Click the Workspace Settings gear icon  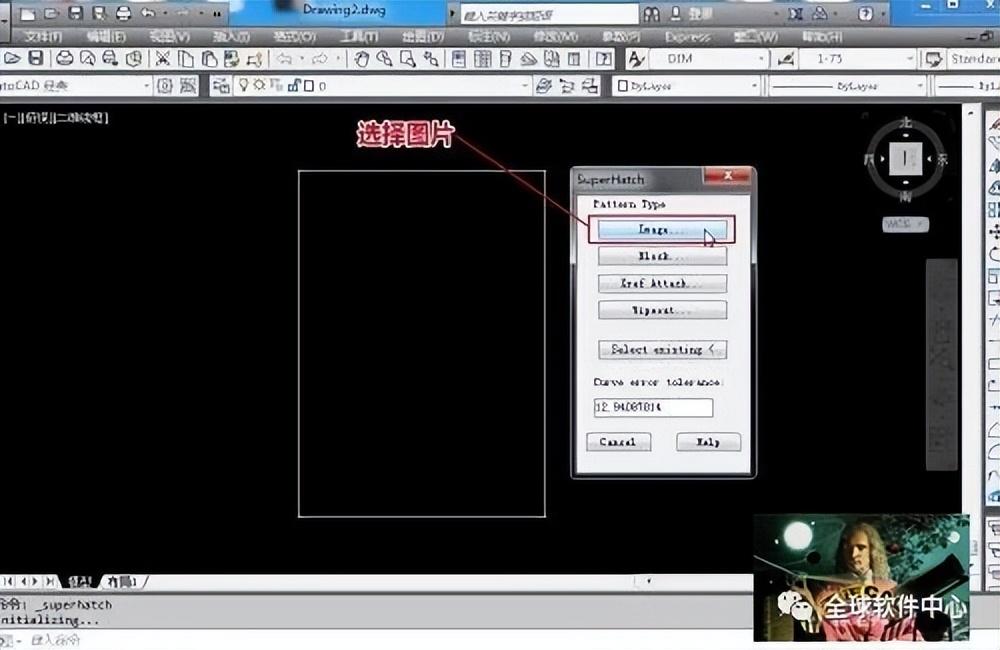click(x=165, y=85)
